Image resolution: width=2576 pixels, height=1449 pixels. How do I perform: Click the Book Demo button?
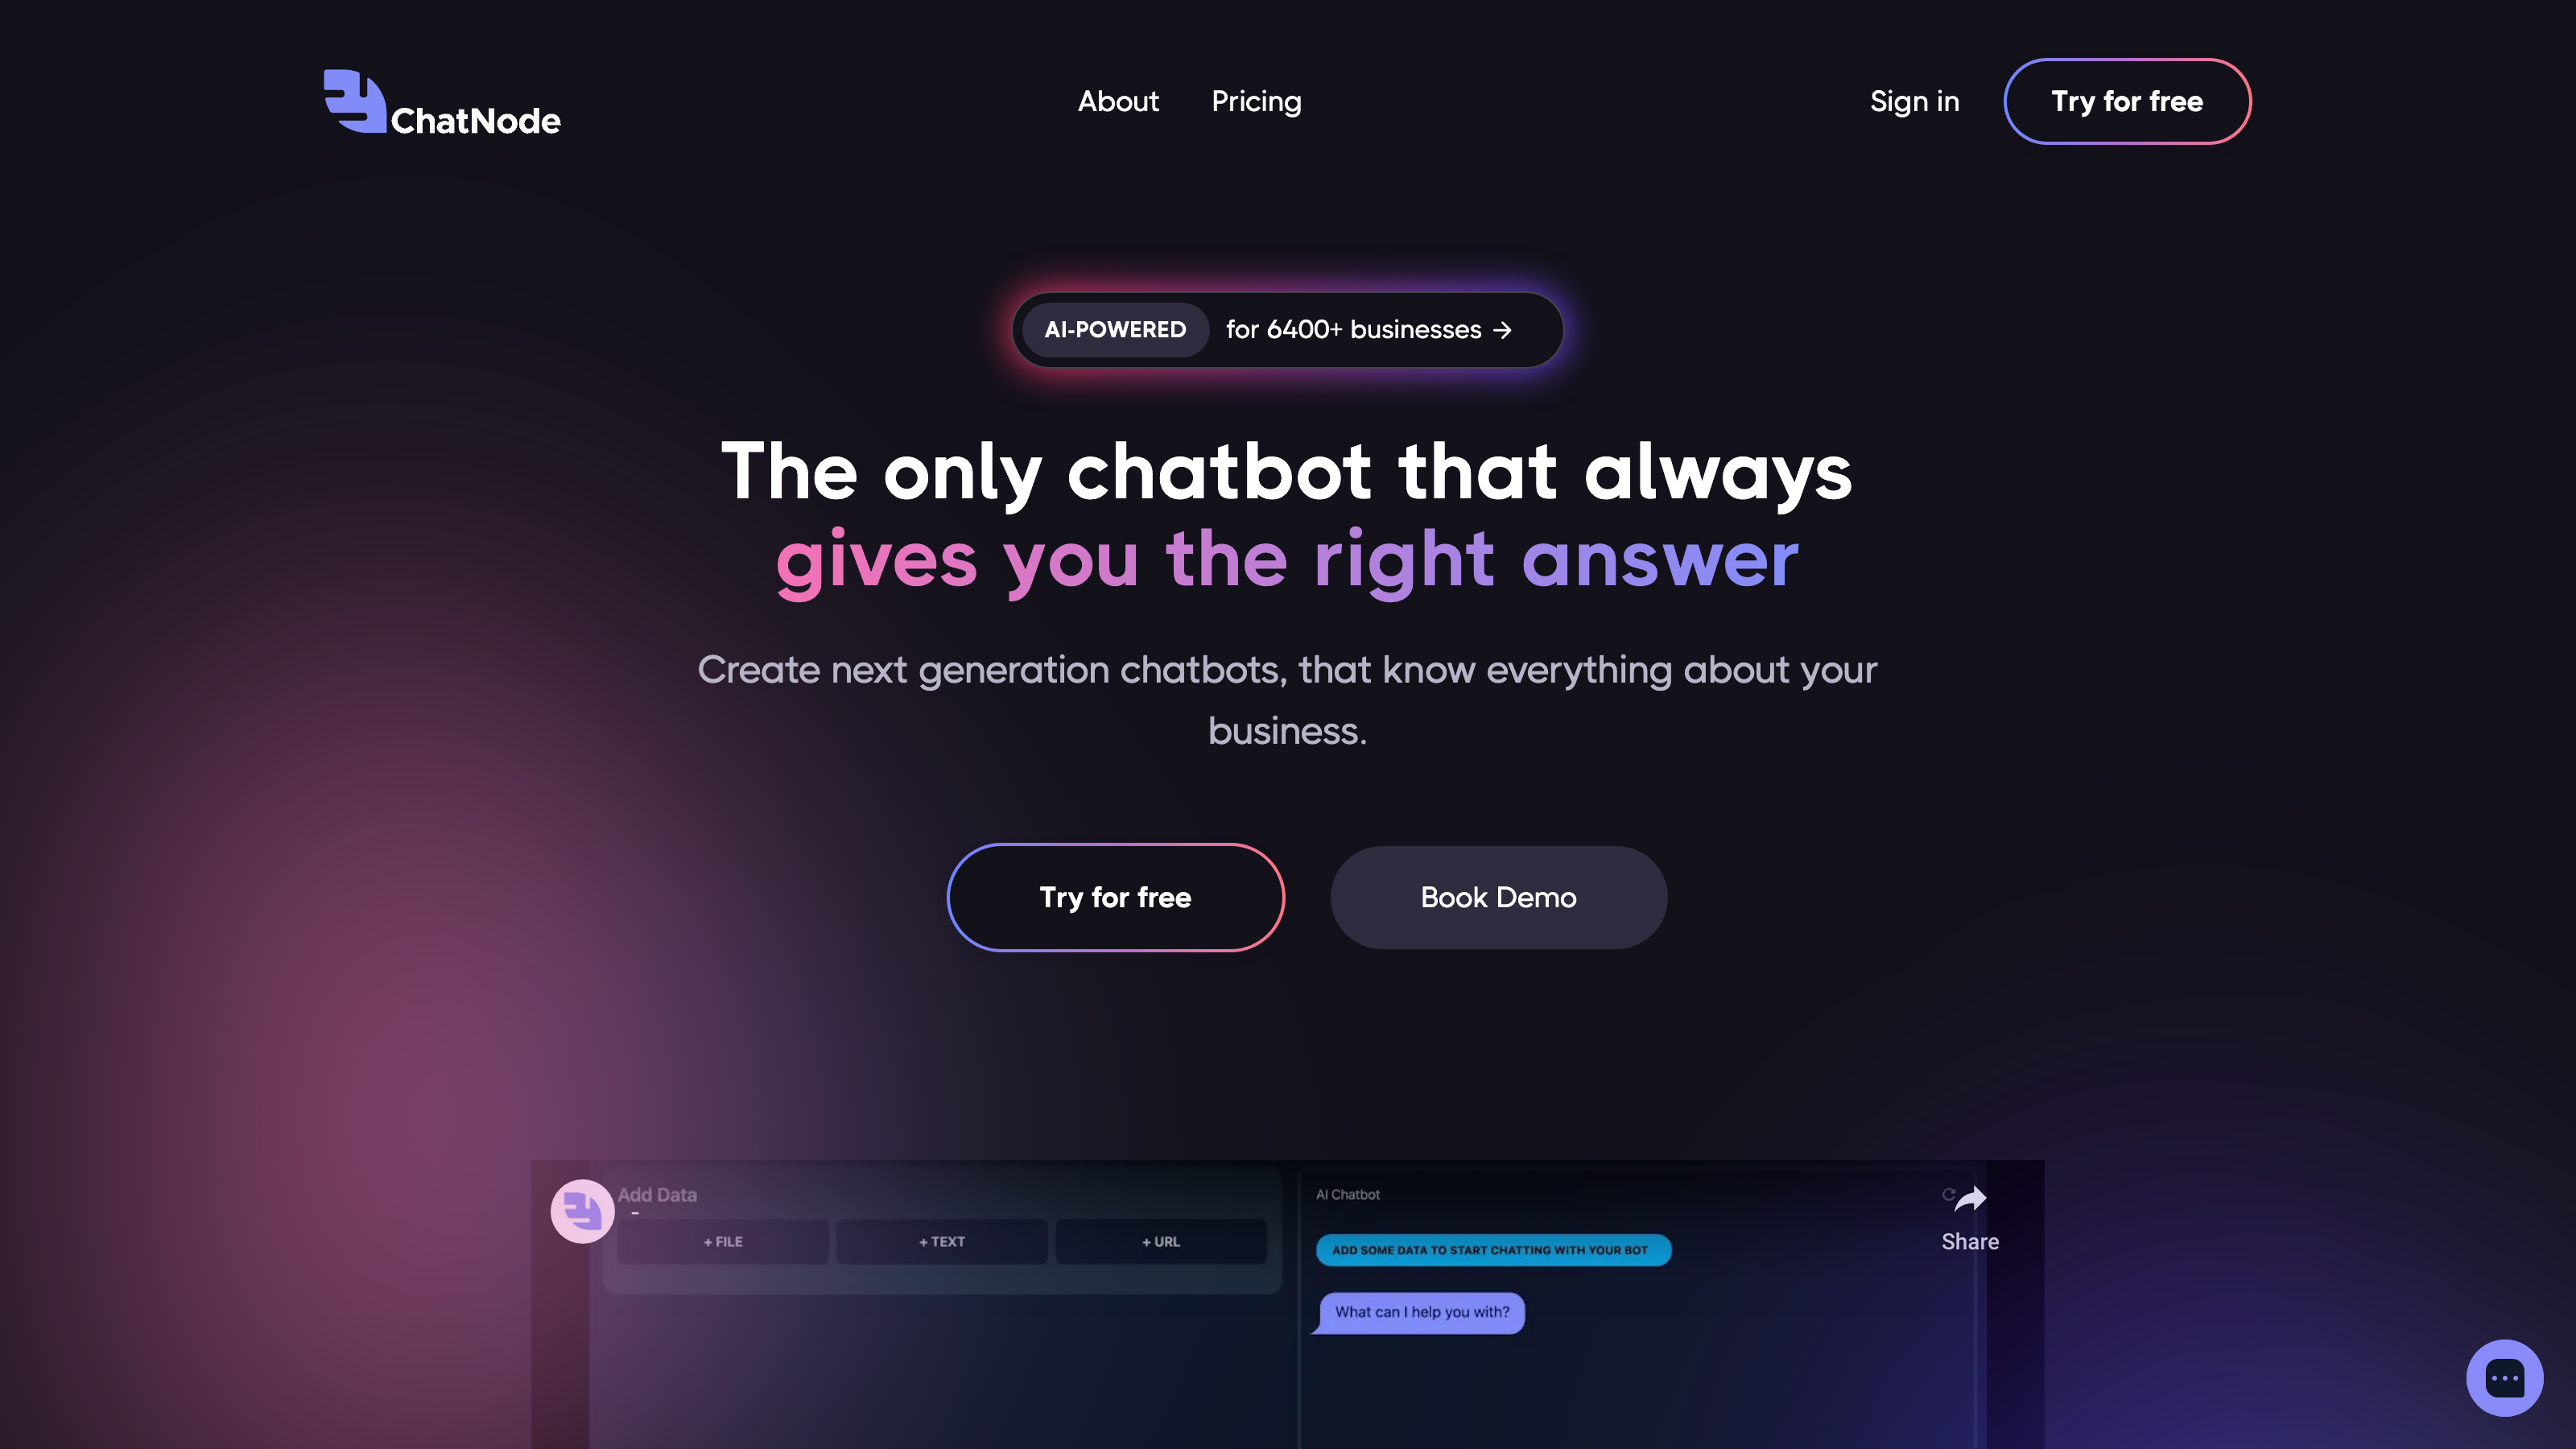tap(1499, 897)
